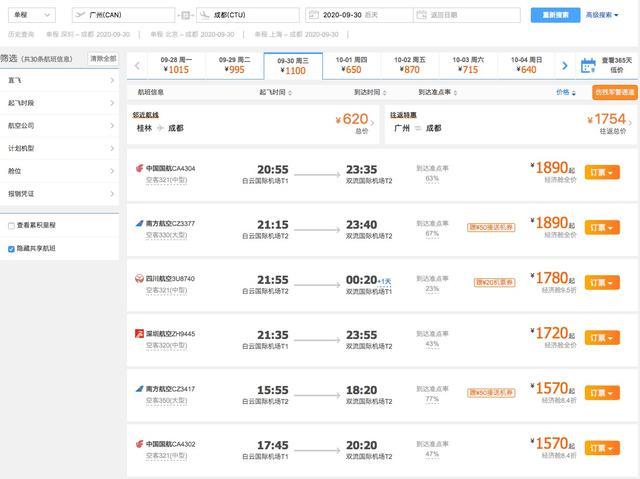640x479 pixels.
Task: Click the Shenzhen Airlines logo for flight ZH9445
Action: point(139,333)
